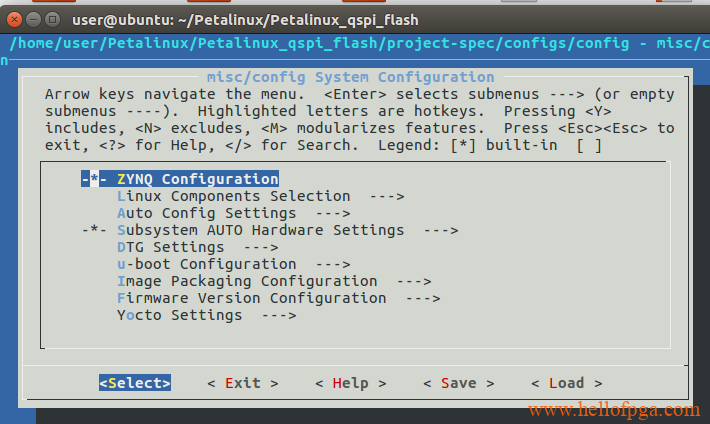710x424 pixels.
Task: Click the Exit button
Action: [243, 383]
